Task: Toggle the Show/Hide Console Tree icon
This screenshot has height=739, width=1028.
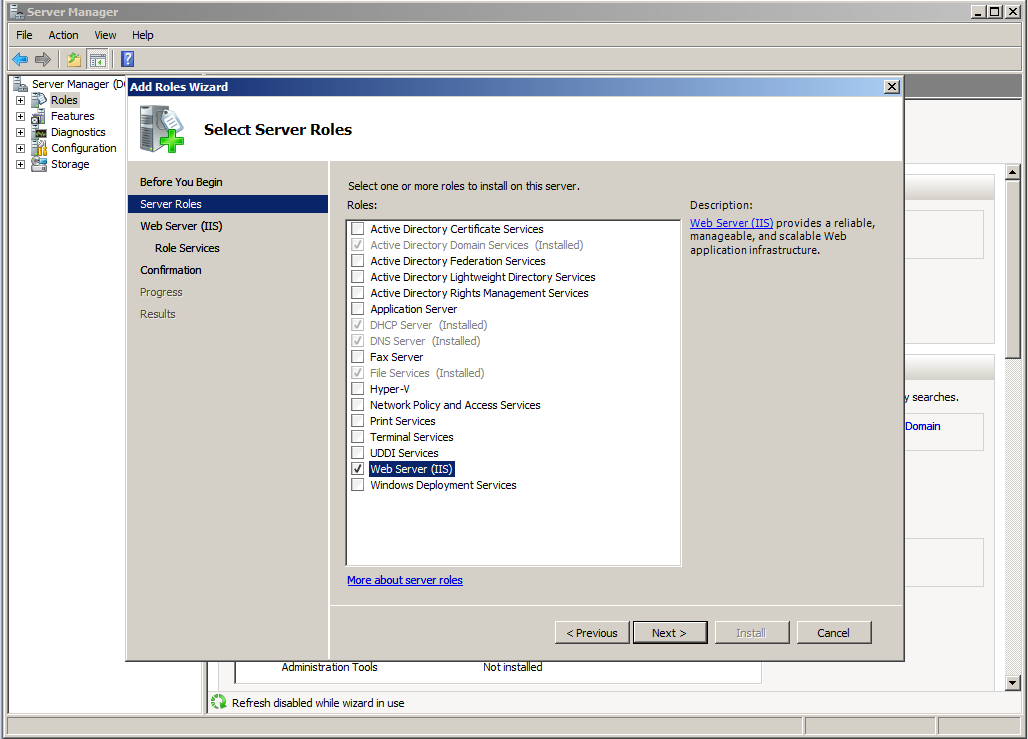Action: [98, 60]
